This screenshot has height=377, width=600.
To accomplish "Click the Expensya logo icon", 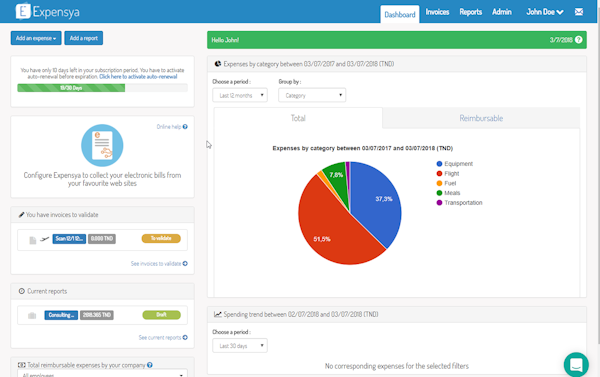I will click(23, 11).
